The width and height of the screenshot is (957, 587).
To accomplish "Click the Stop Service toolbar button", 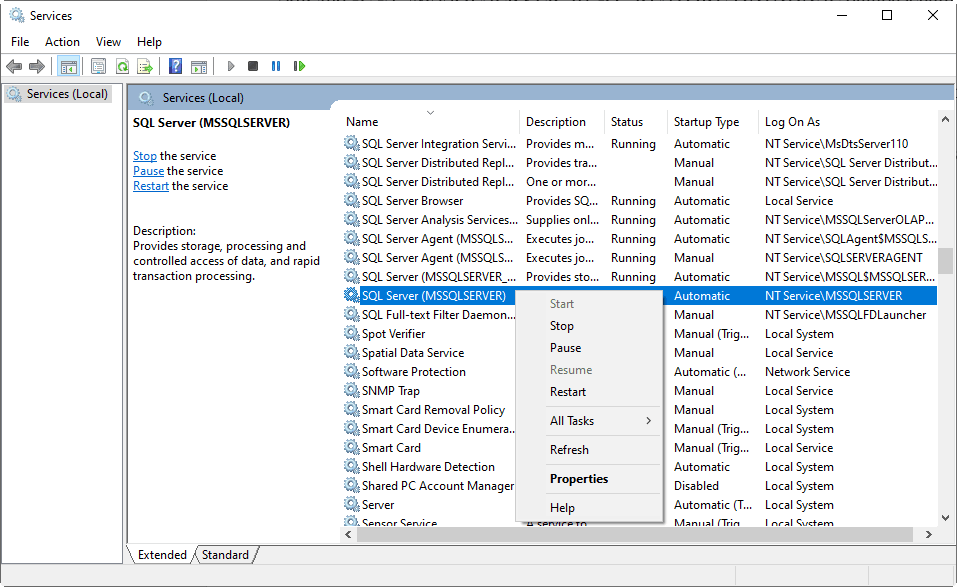I will coord(253,66).
